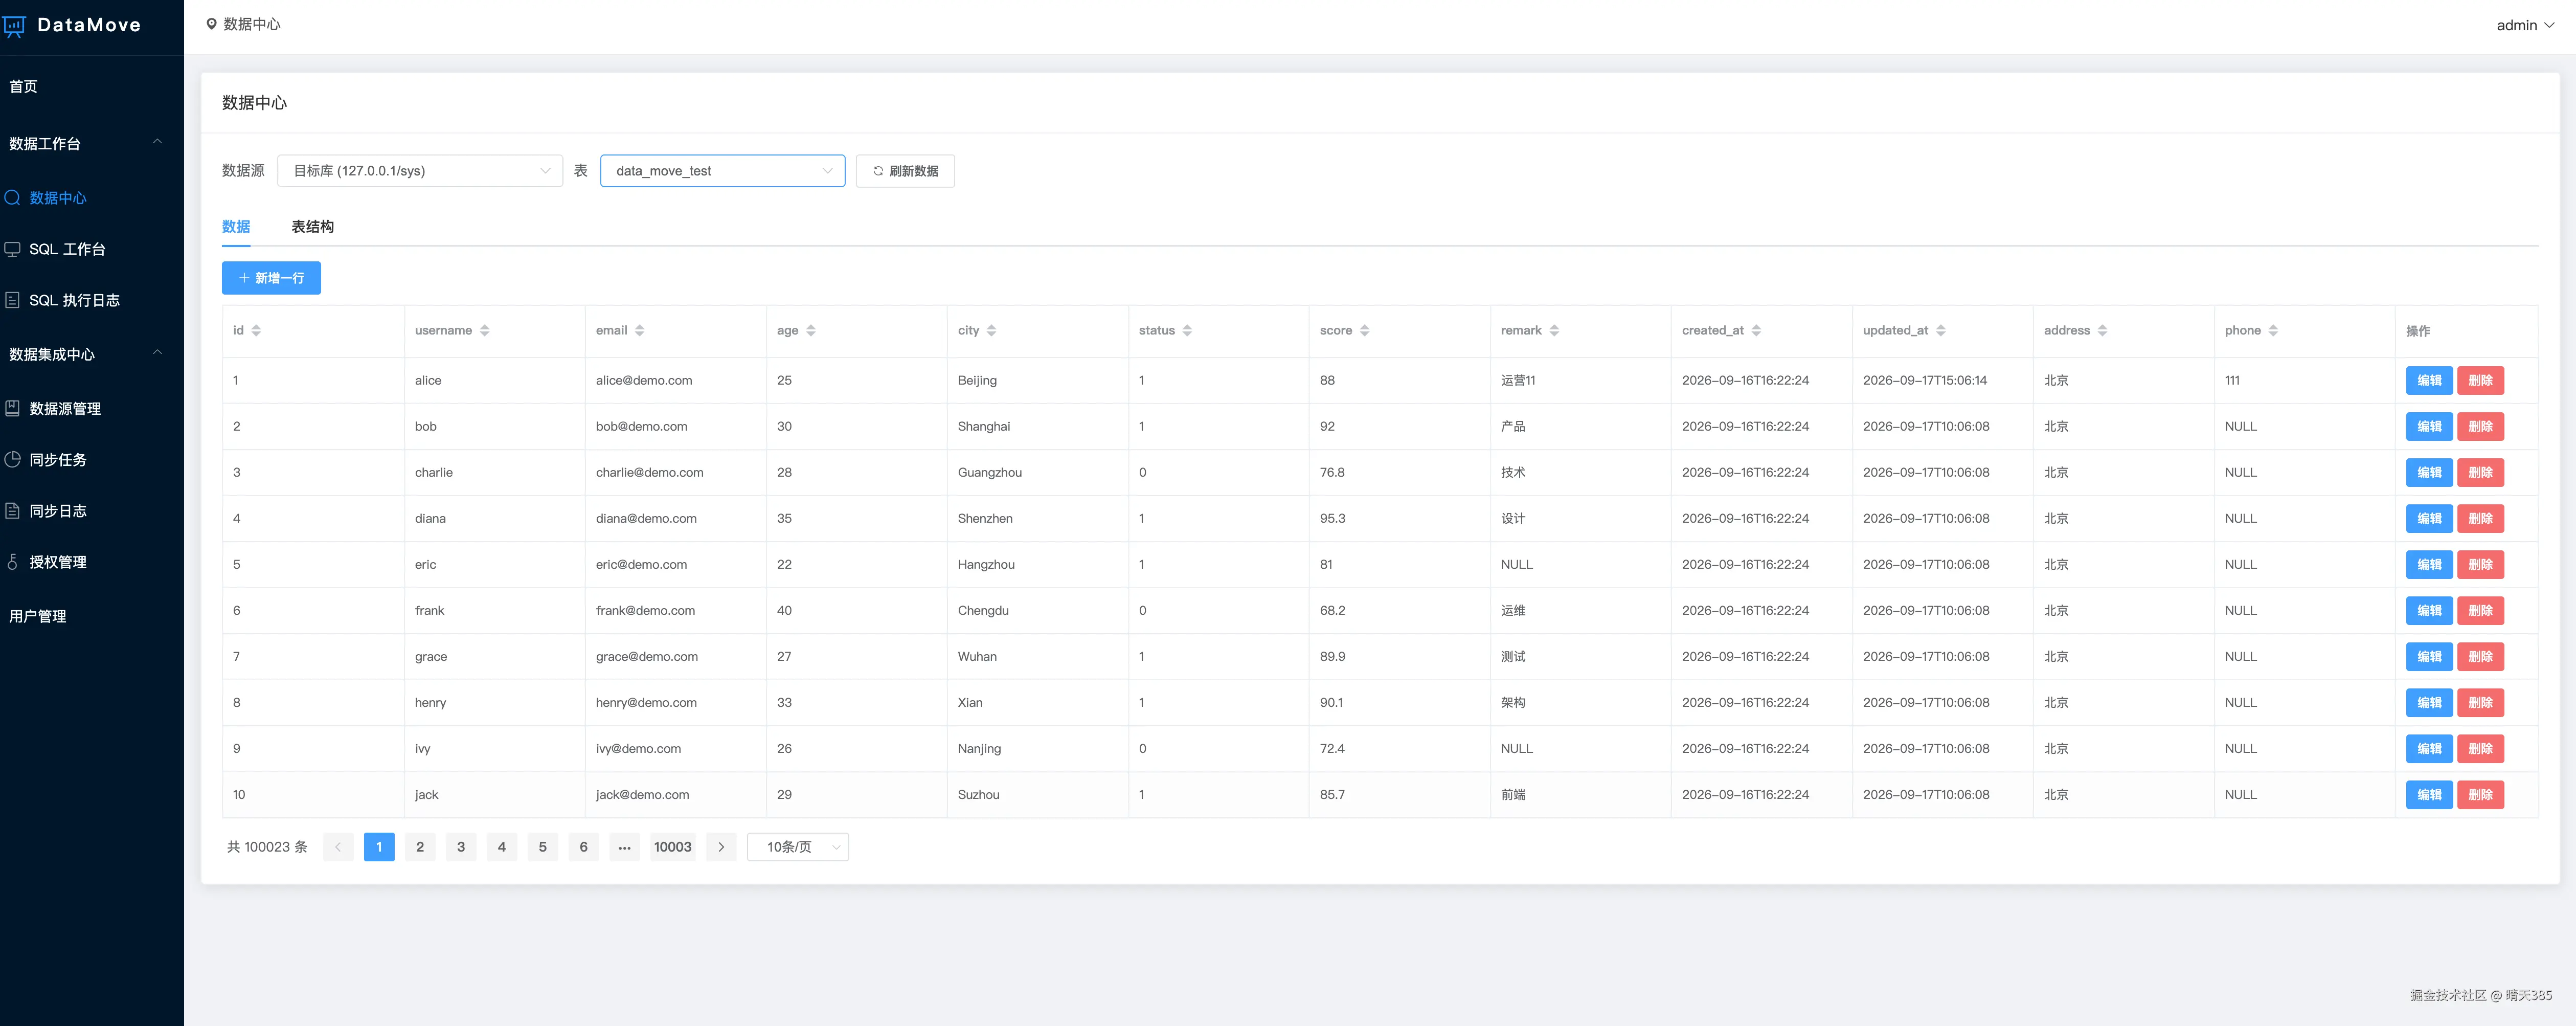Click the location pin icon in breadcrumb
The image size is (2576, 1026).
pos(212,24)
